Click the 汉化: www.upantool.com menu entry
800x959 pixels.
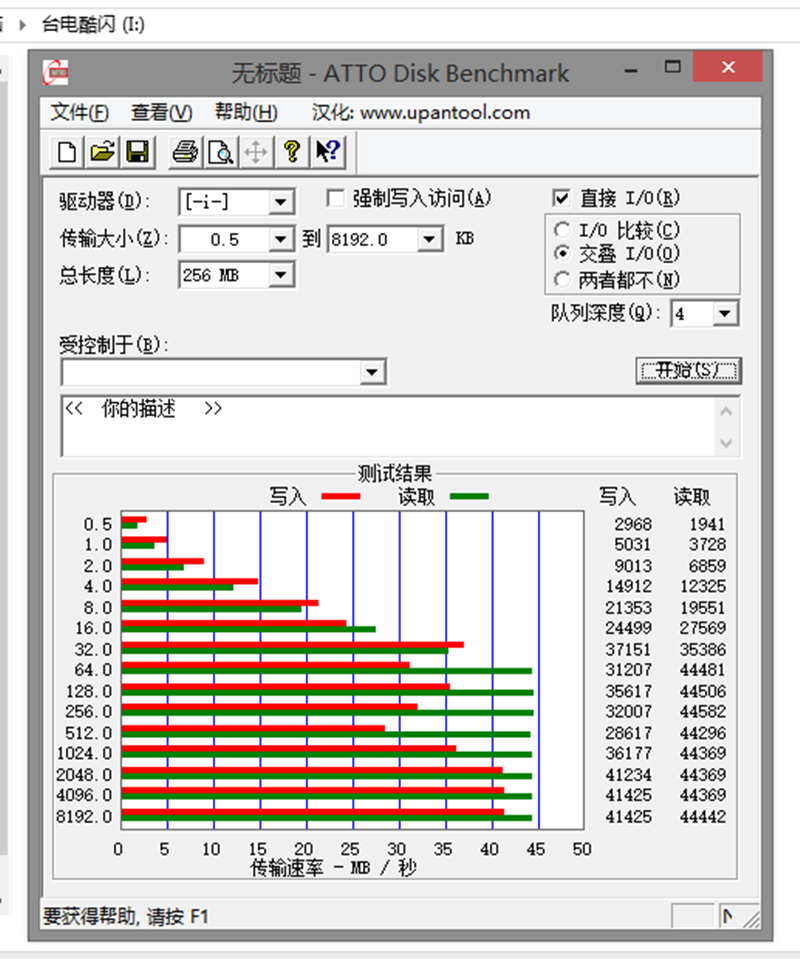click(421, 113)
